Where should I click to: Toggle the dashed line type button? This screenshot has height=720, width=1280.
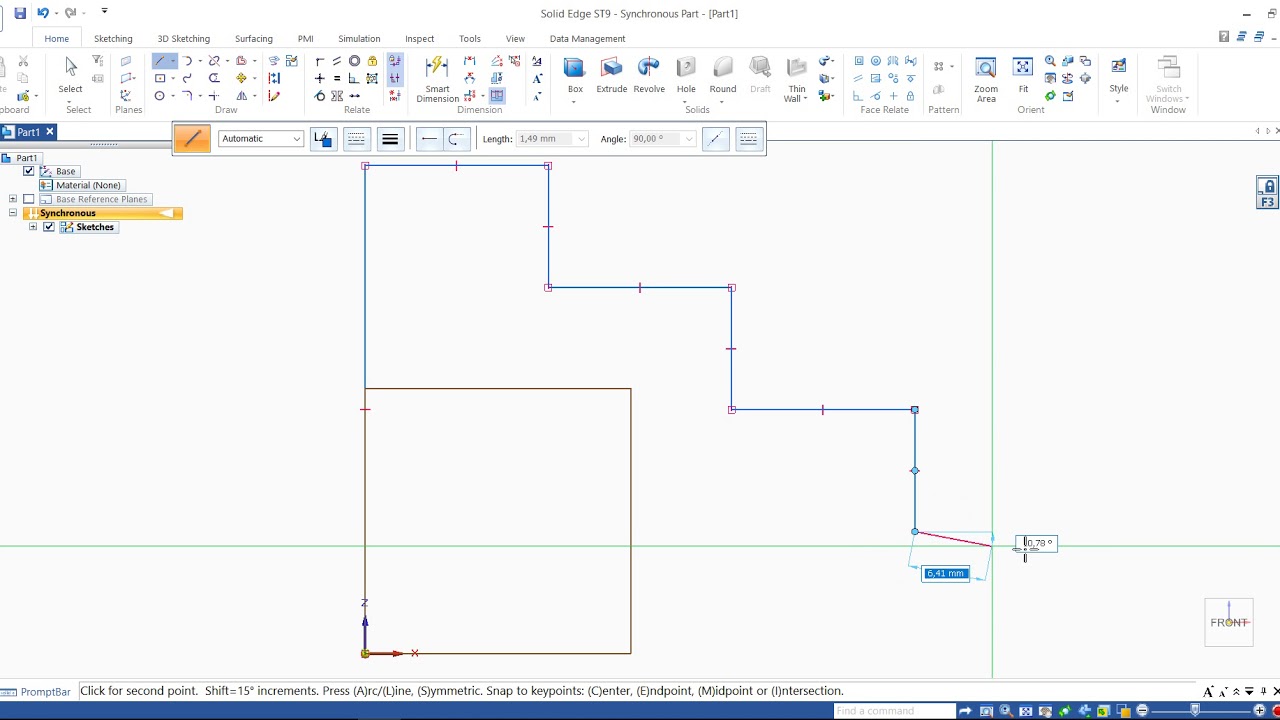pyautogui.click(x=356, y=139)
